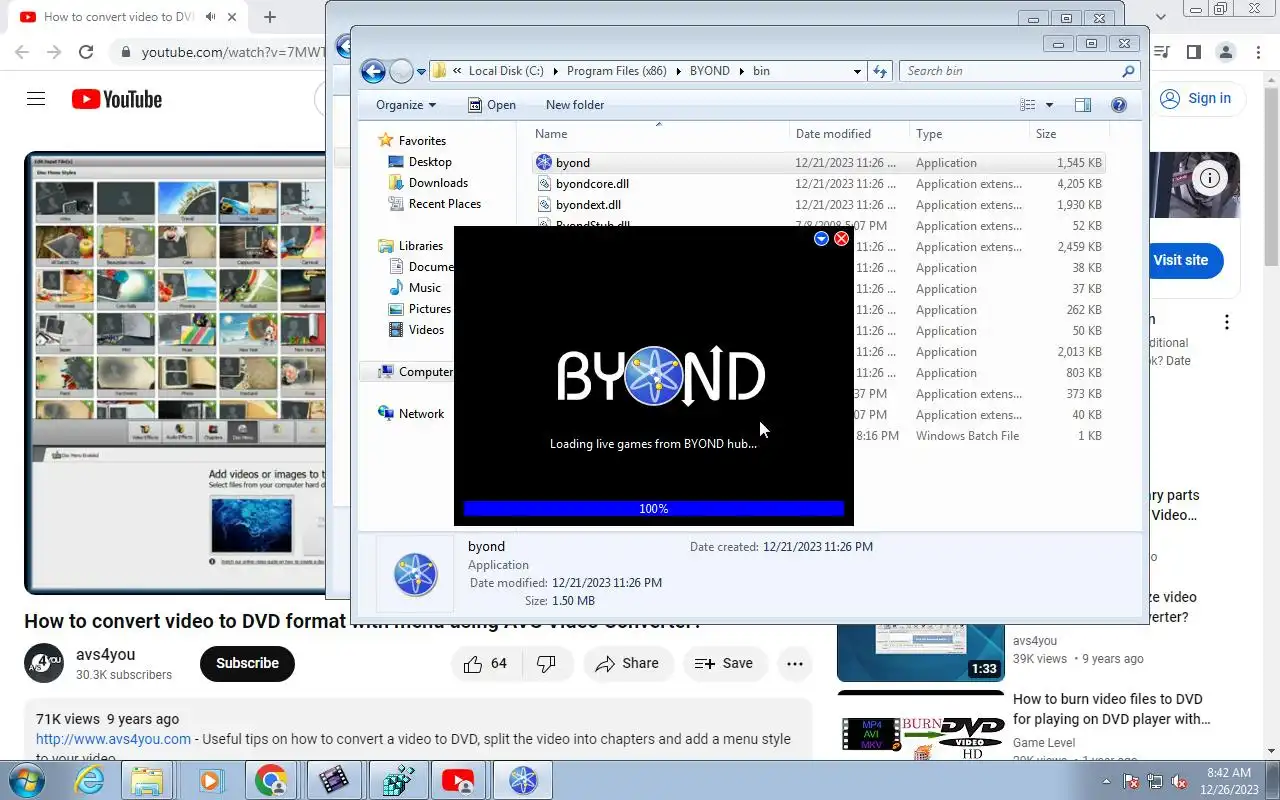Open recommended video with 1:33 thumbnail
Image resolution: width=1280 pixels, height=800 pixels.
(x=920, y=652)
